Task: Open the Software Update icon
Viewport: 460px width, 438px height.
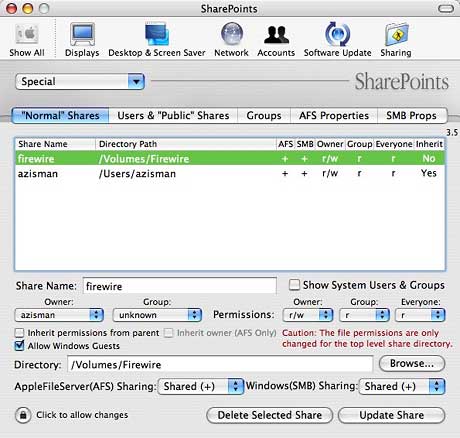Action: (337, 39)
